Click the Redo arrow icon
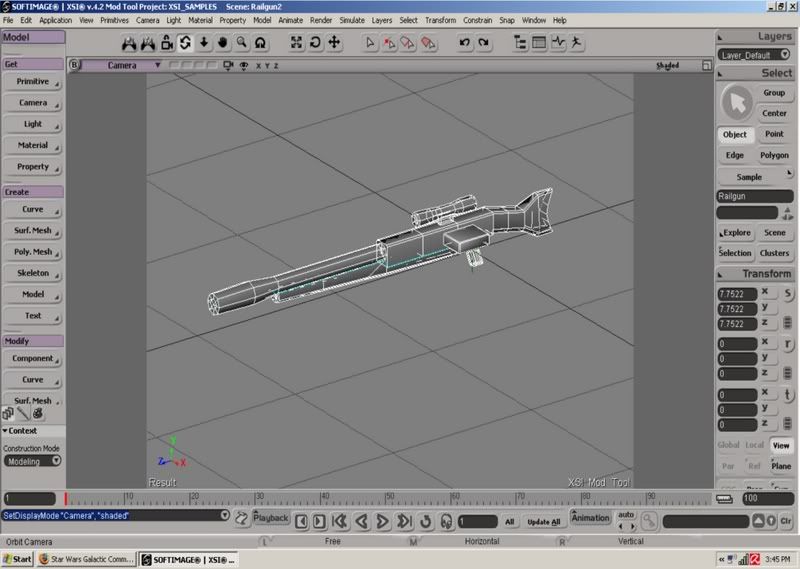Screen dimensions: 800x569 coord(484,42)
